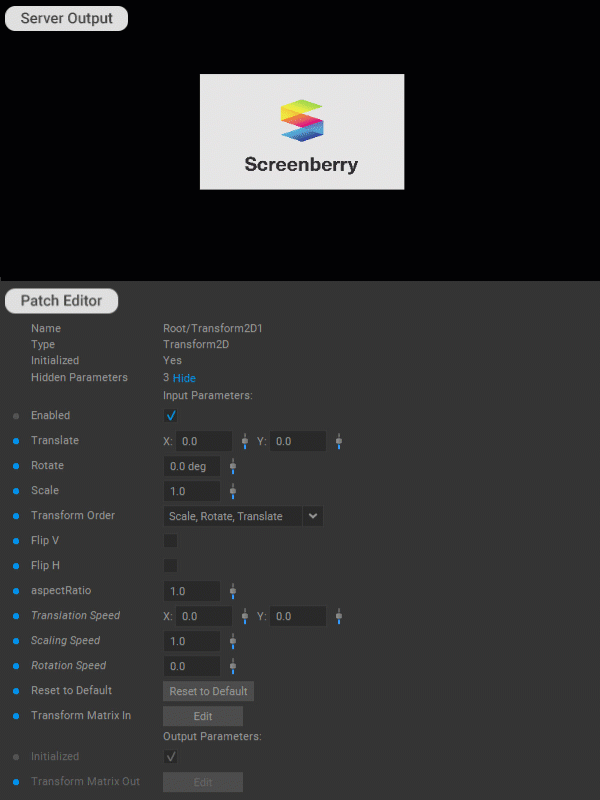Toggle the Initialized output checkbox
This screenshot has width=600, height=800.
(170, 756)
